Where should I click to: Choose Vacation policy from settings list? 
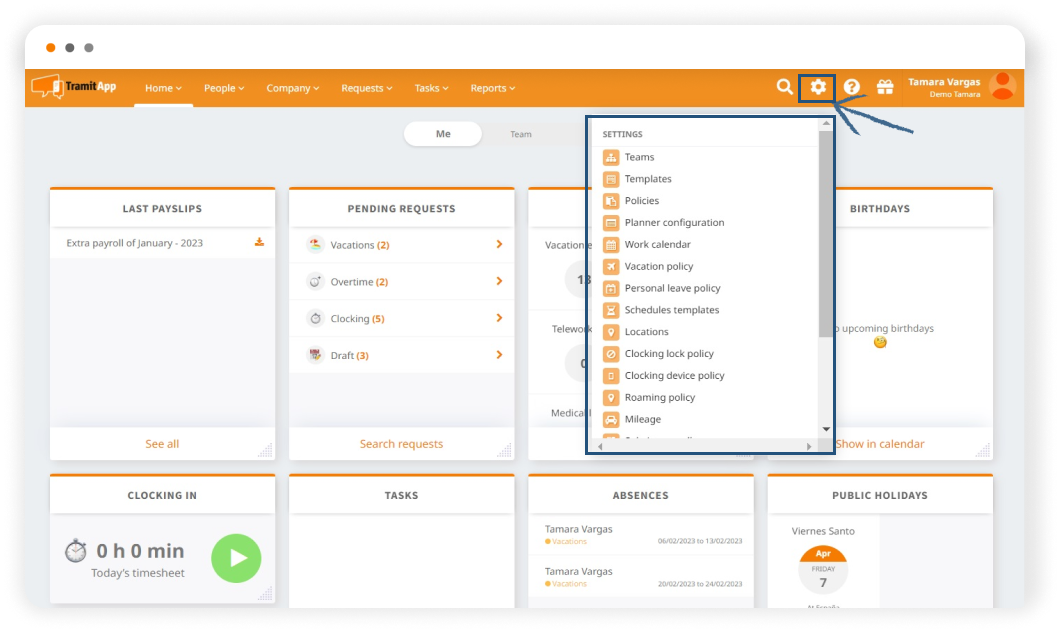pyautogui.click(x=658, y=266)
